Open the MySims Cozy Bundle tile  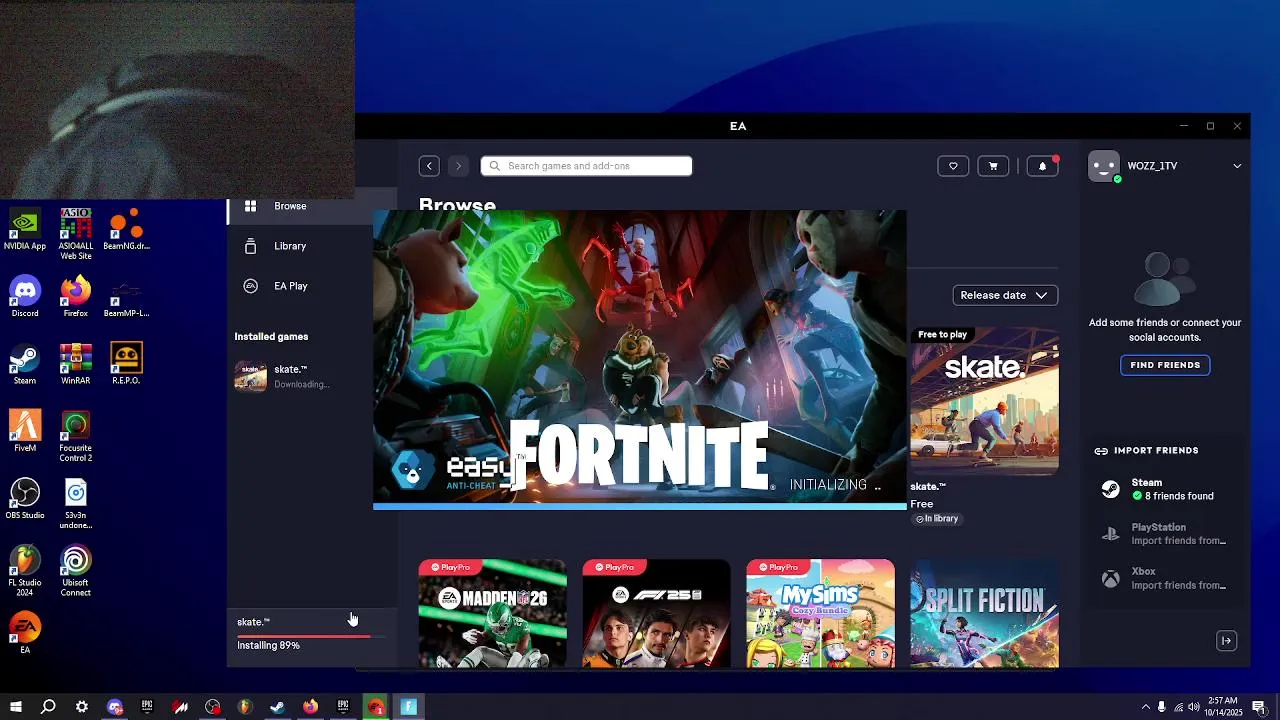tap(820, 613)
